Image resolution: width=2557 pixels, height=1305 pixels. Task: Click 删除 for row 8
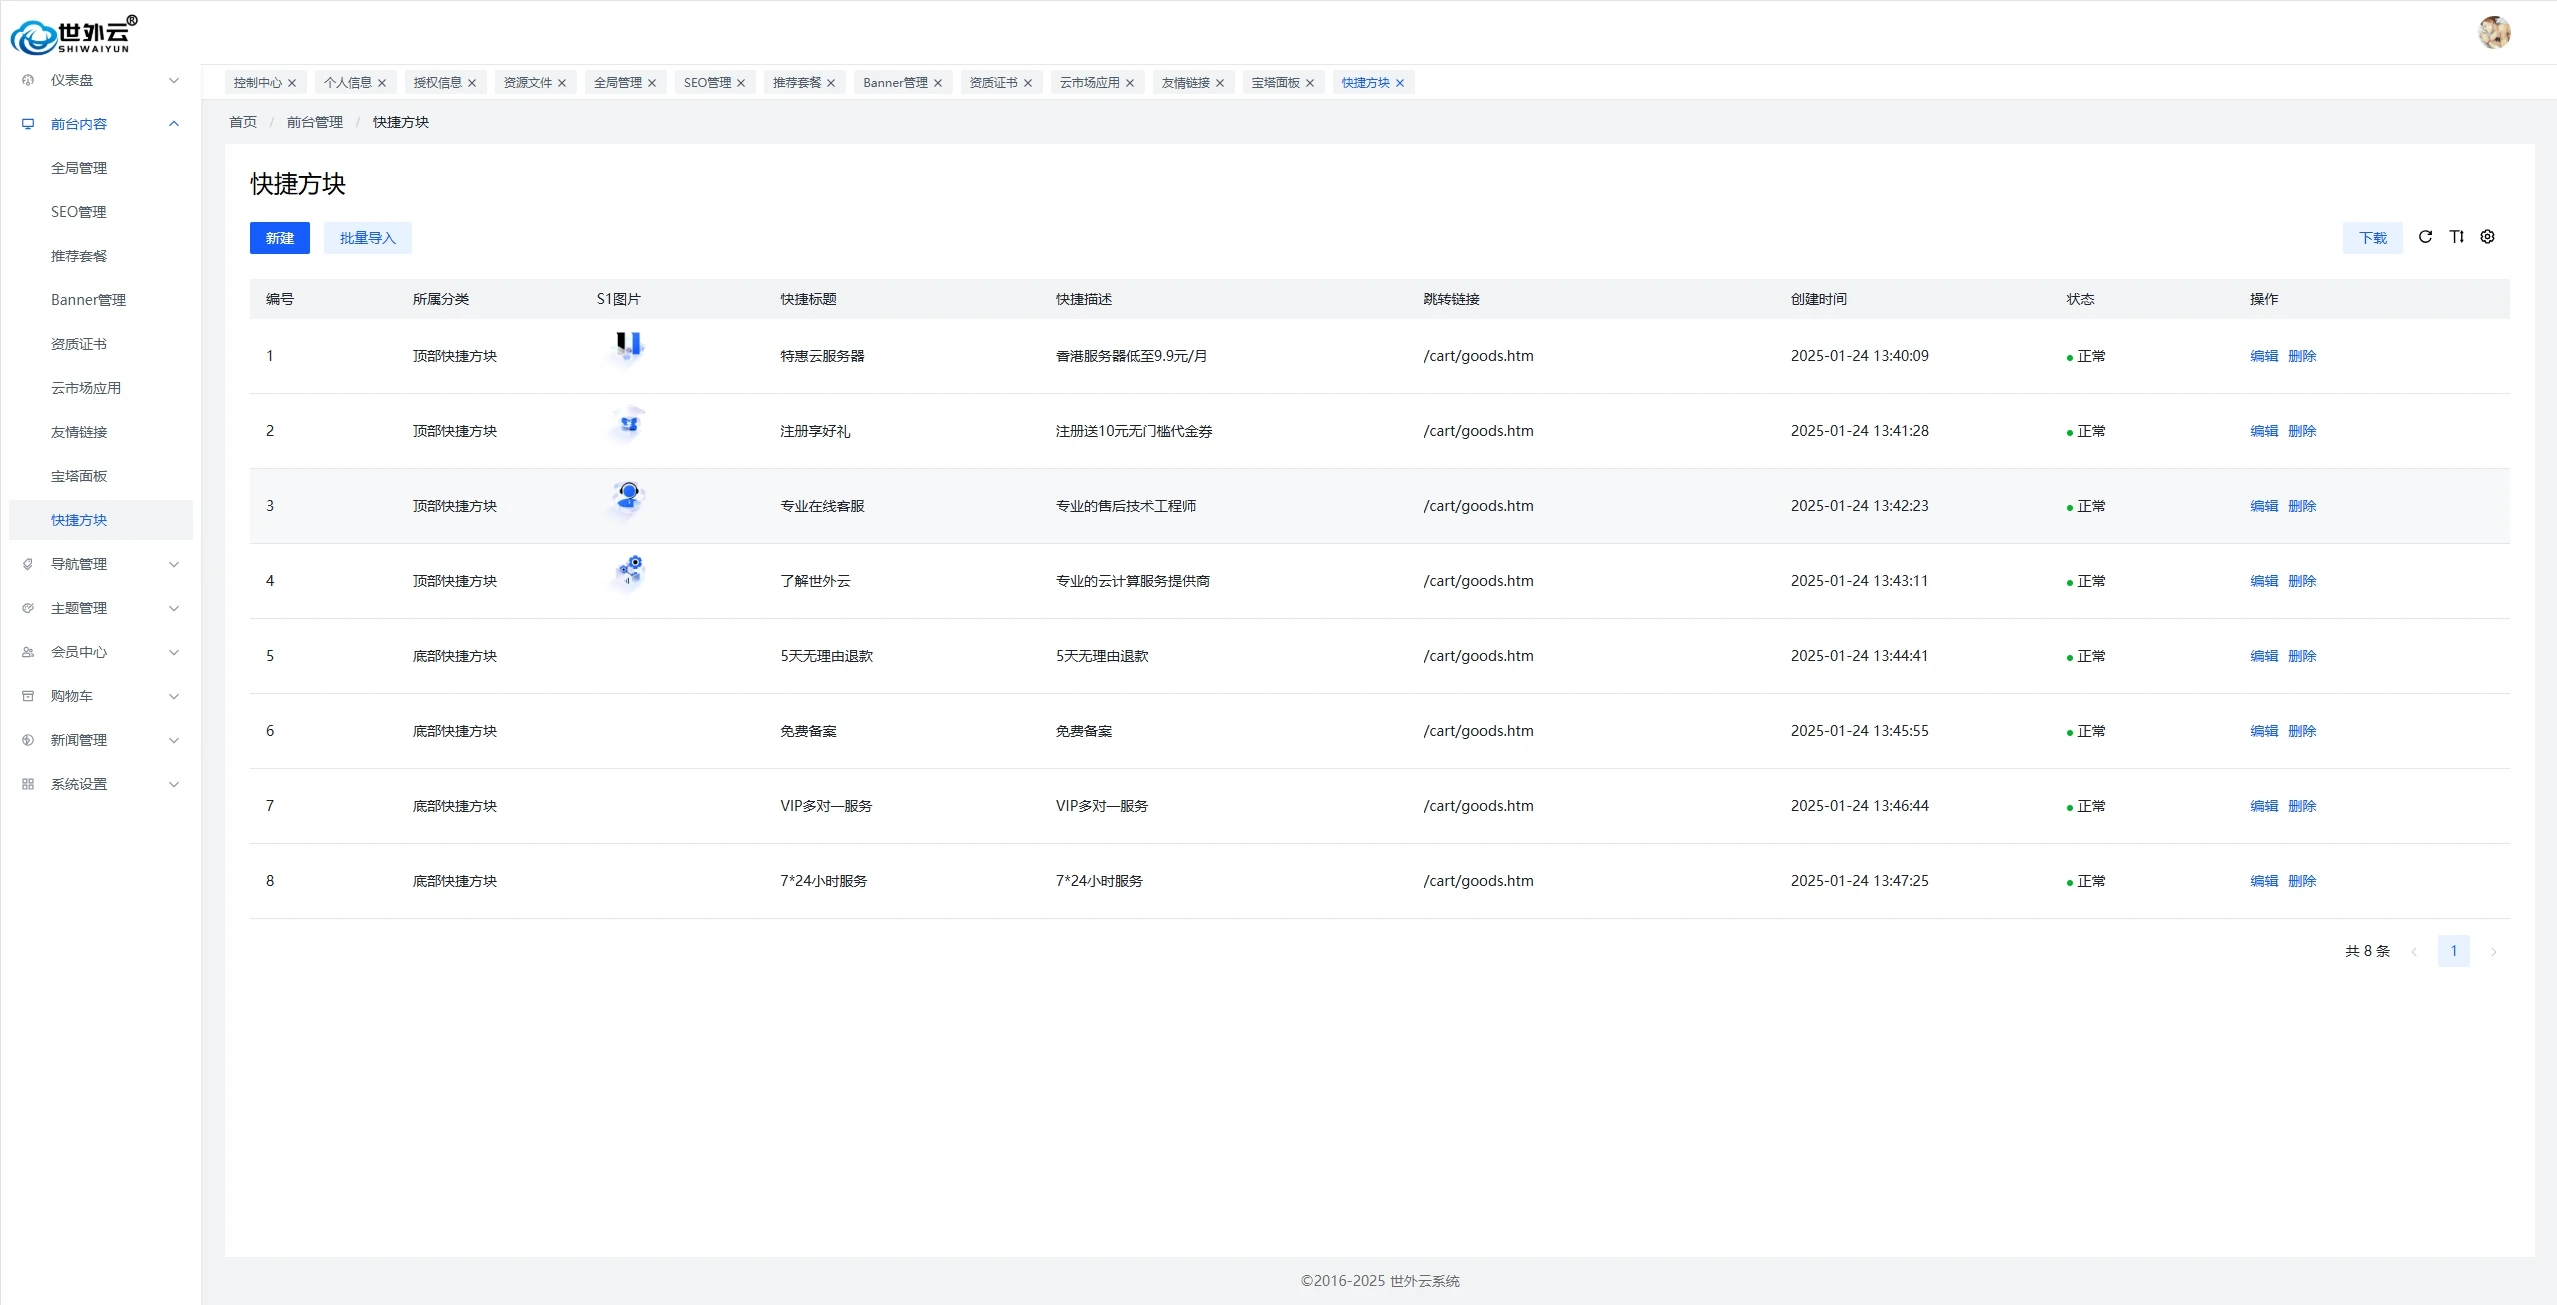point(2301,881)
